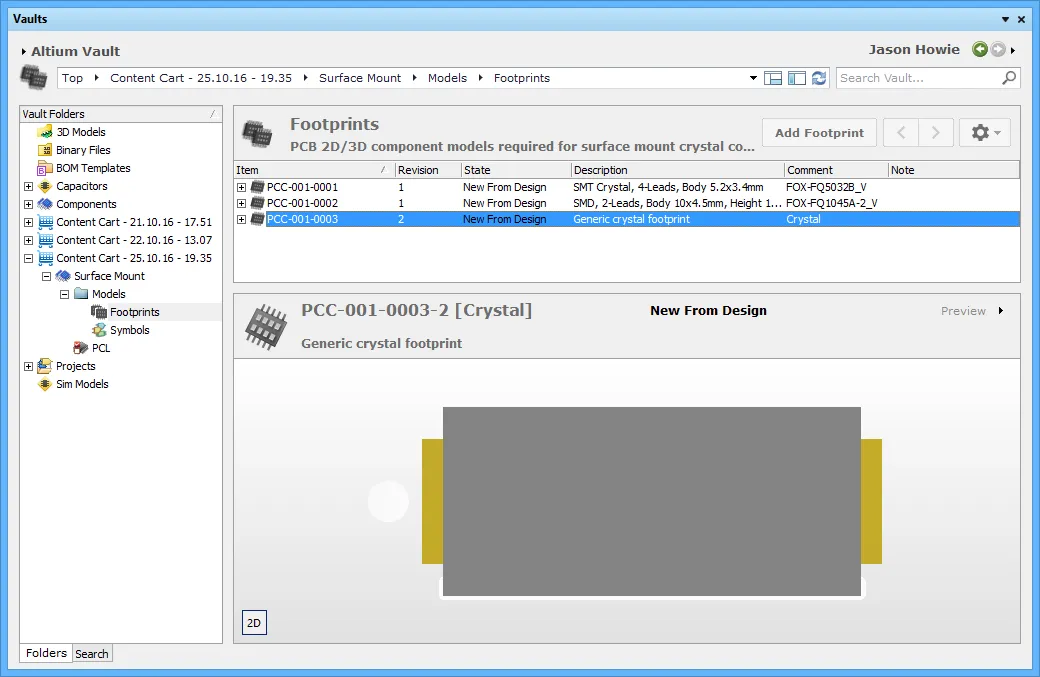1040x677 pixels.
Task: Click the Models folder icon
Action: click(x=81, y=294)
